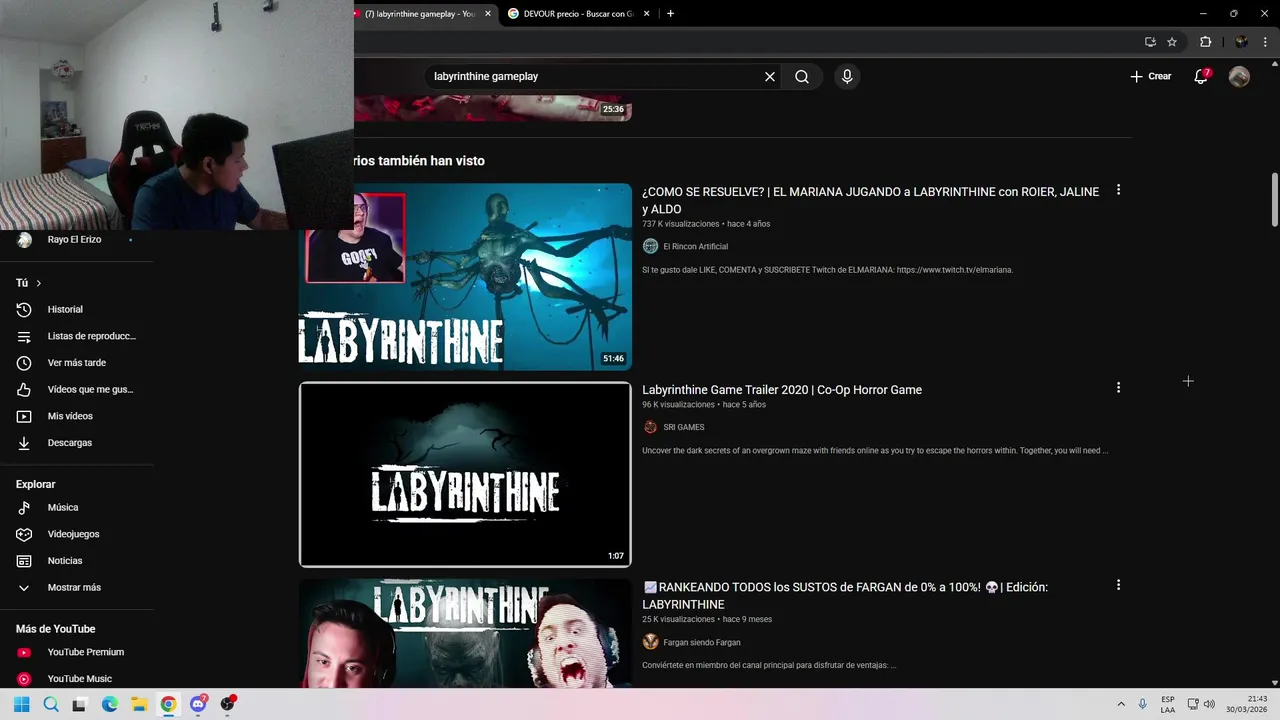This screenshot has width=1280, height=720.
Task: Open YouTube account avatar menu
Action: pos(1239,77)
